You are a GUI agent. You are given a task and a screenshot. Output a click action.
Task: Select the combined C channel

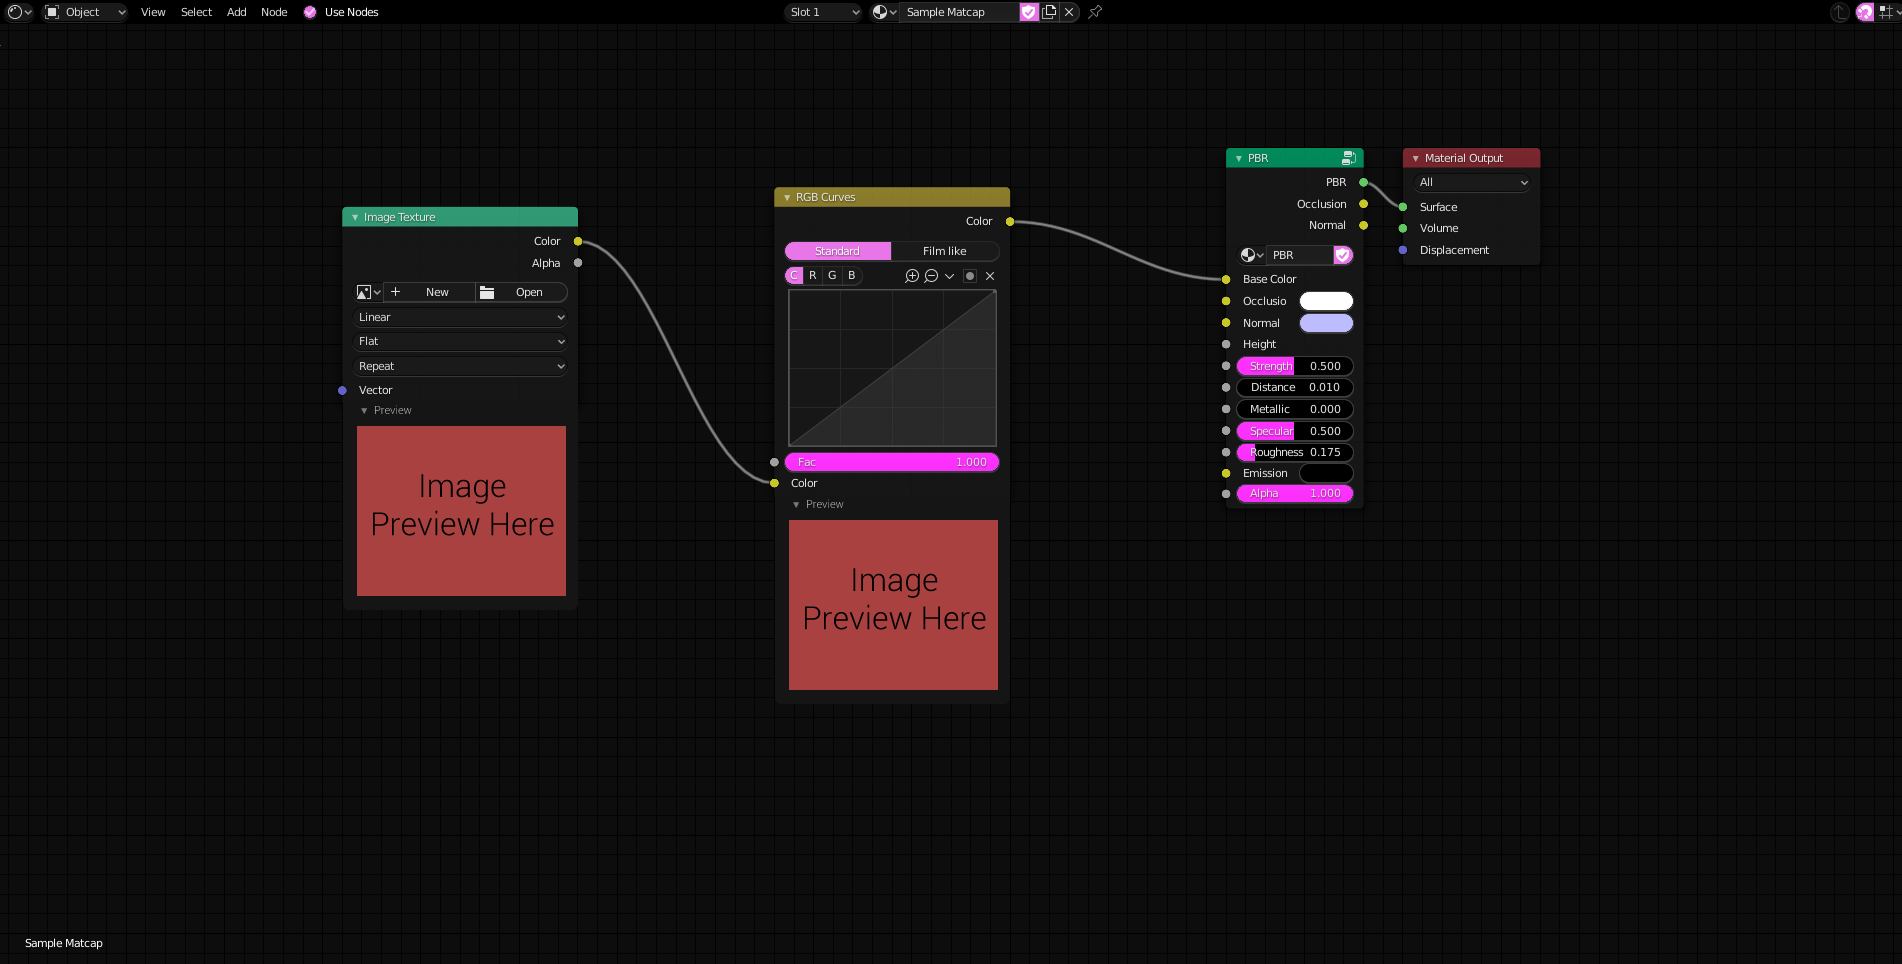click(794, 276)
